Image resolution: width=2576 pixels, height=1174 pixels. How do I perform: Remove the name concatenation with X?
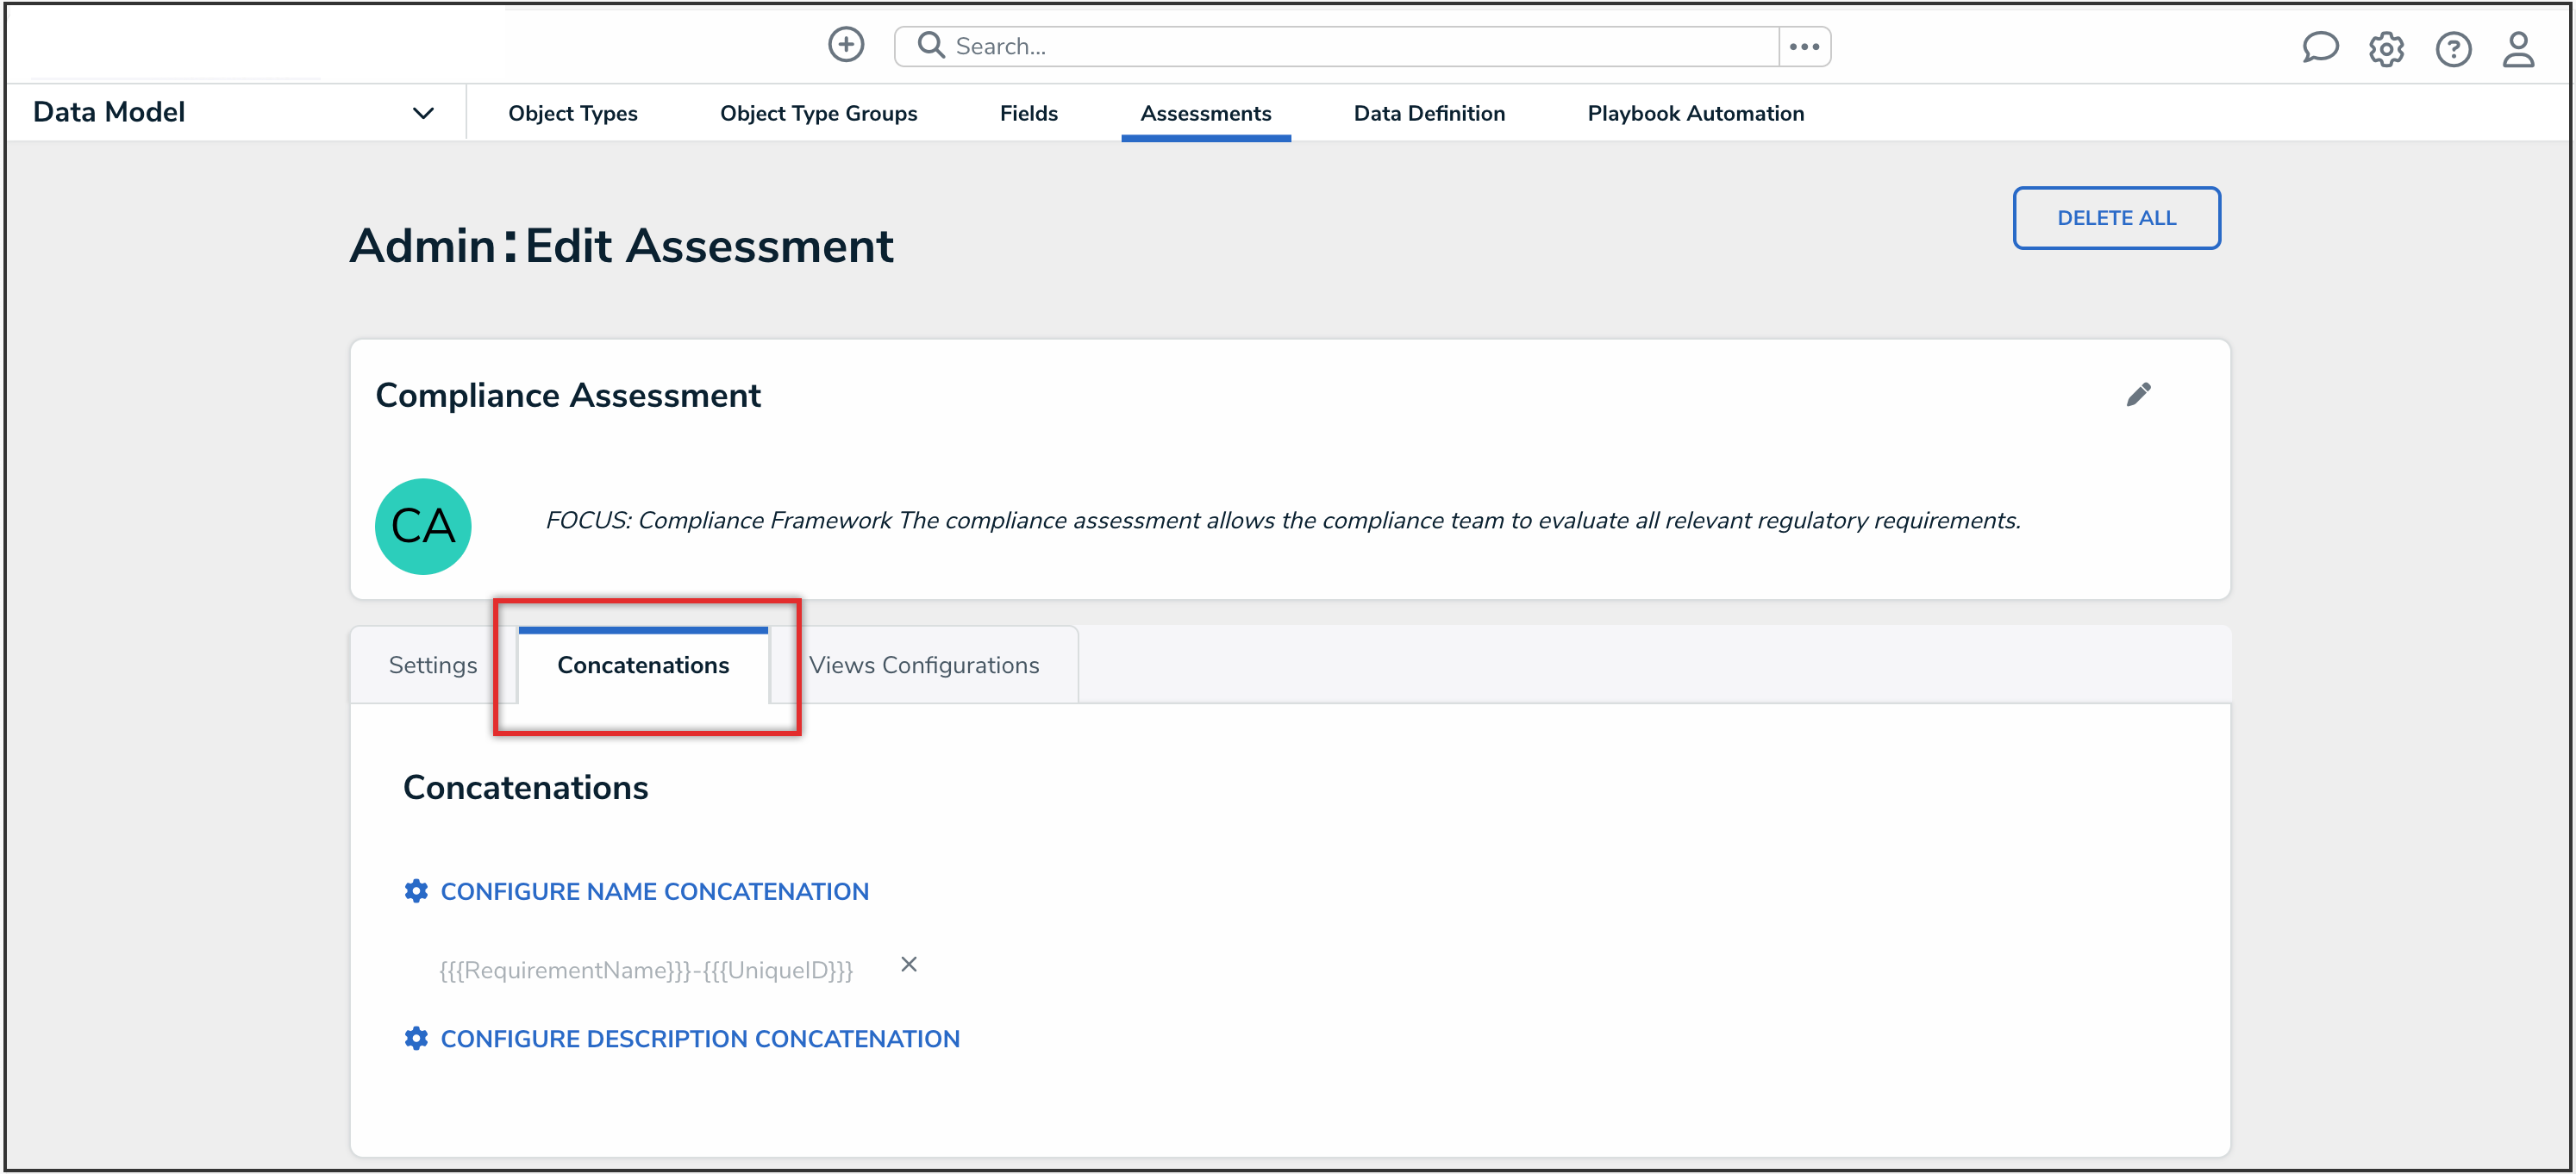click(x=908, y=964)
